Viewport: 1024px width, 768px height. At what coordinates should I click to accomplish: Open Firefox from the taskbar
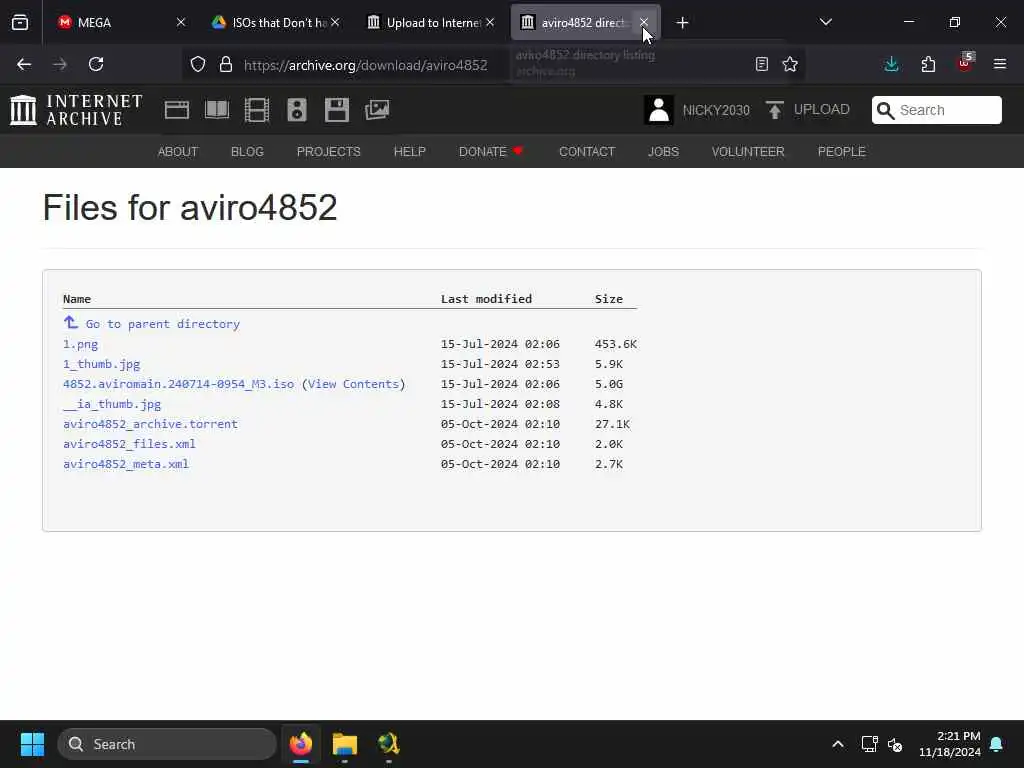pyautogui.click(x=300, y=744)
